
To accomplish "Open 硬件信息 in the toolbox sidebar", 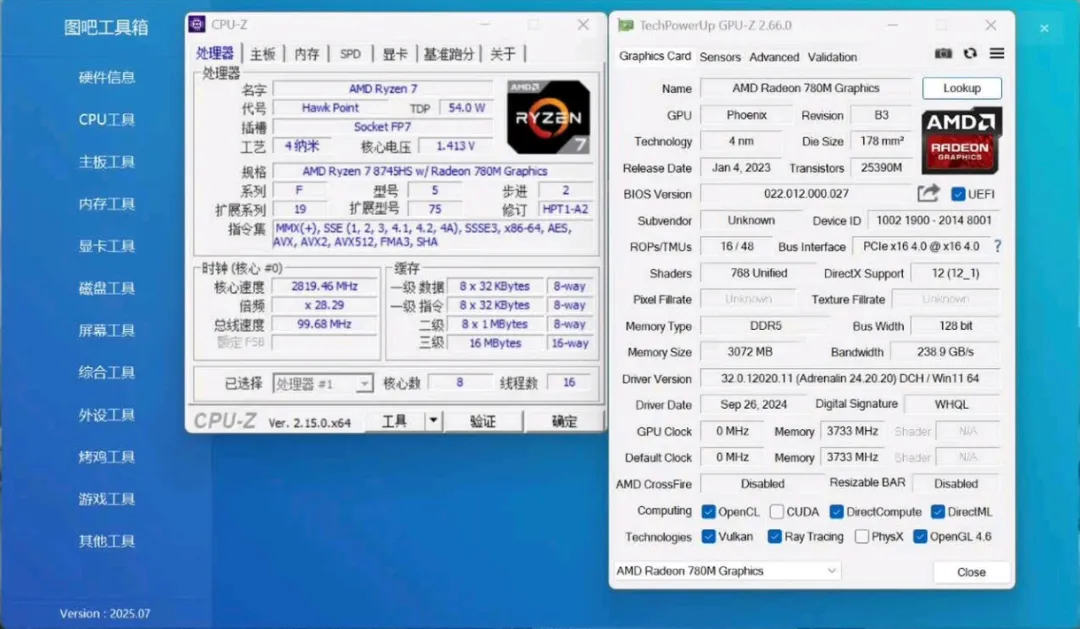I will point(106,77).
